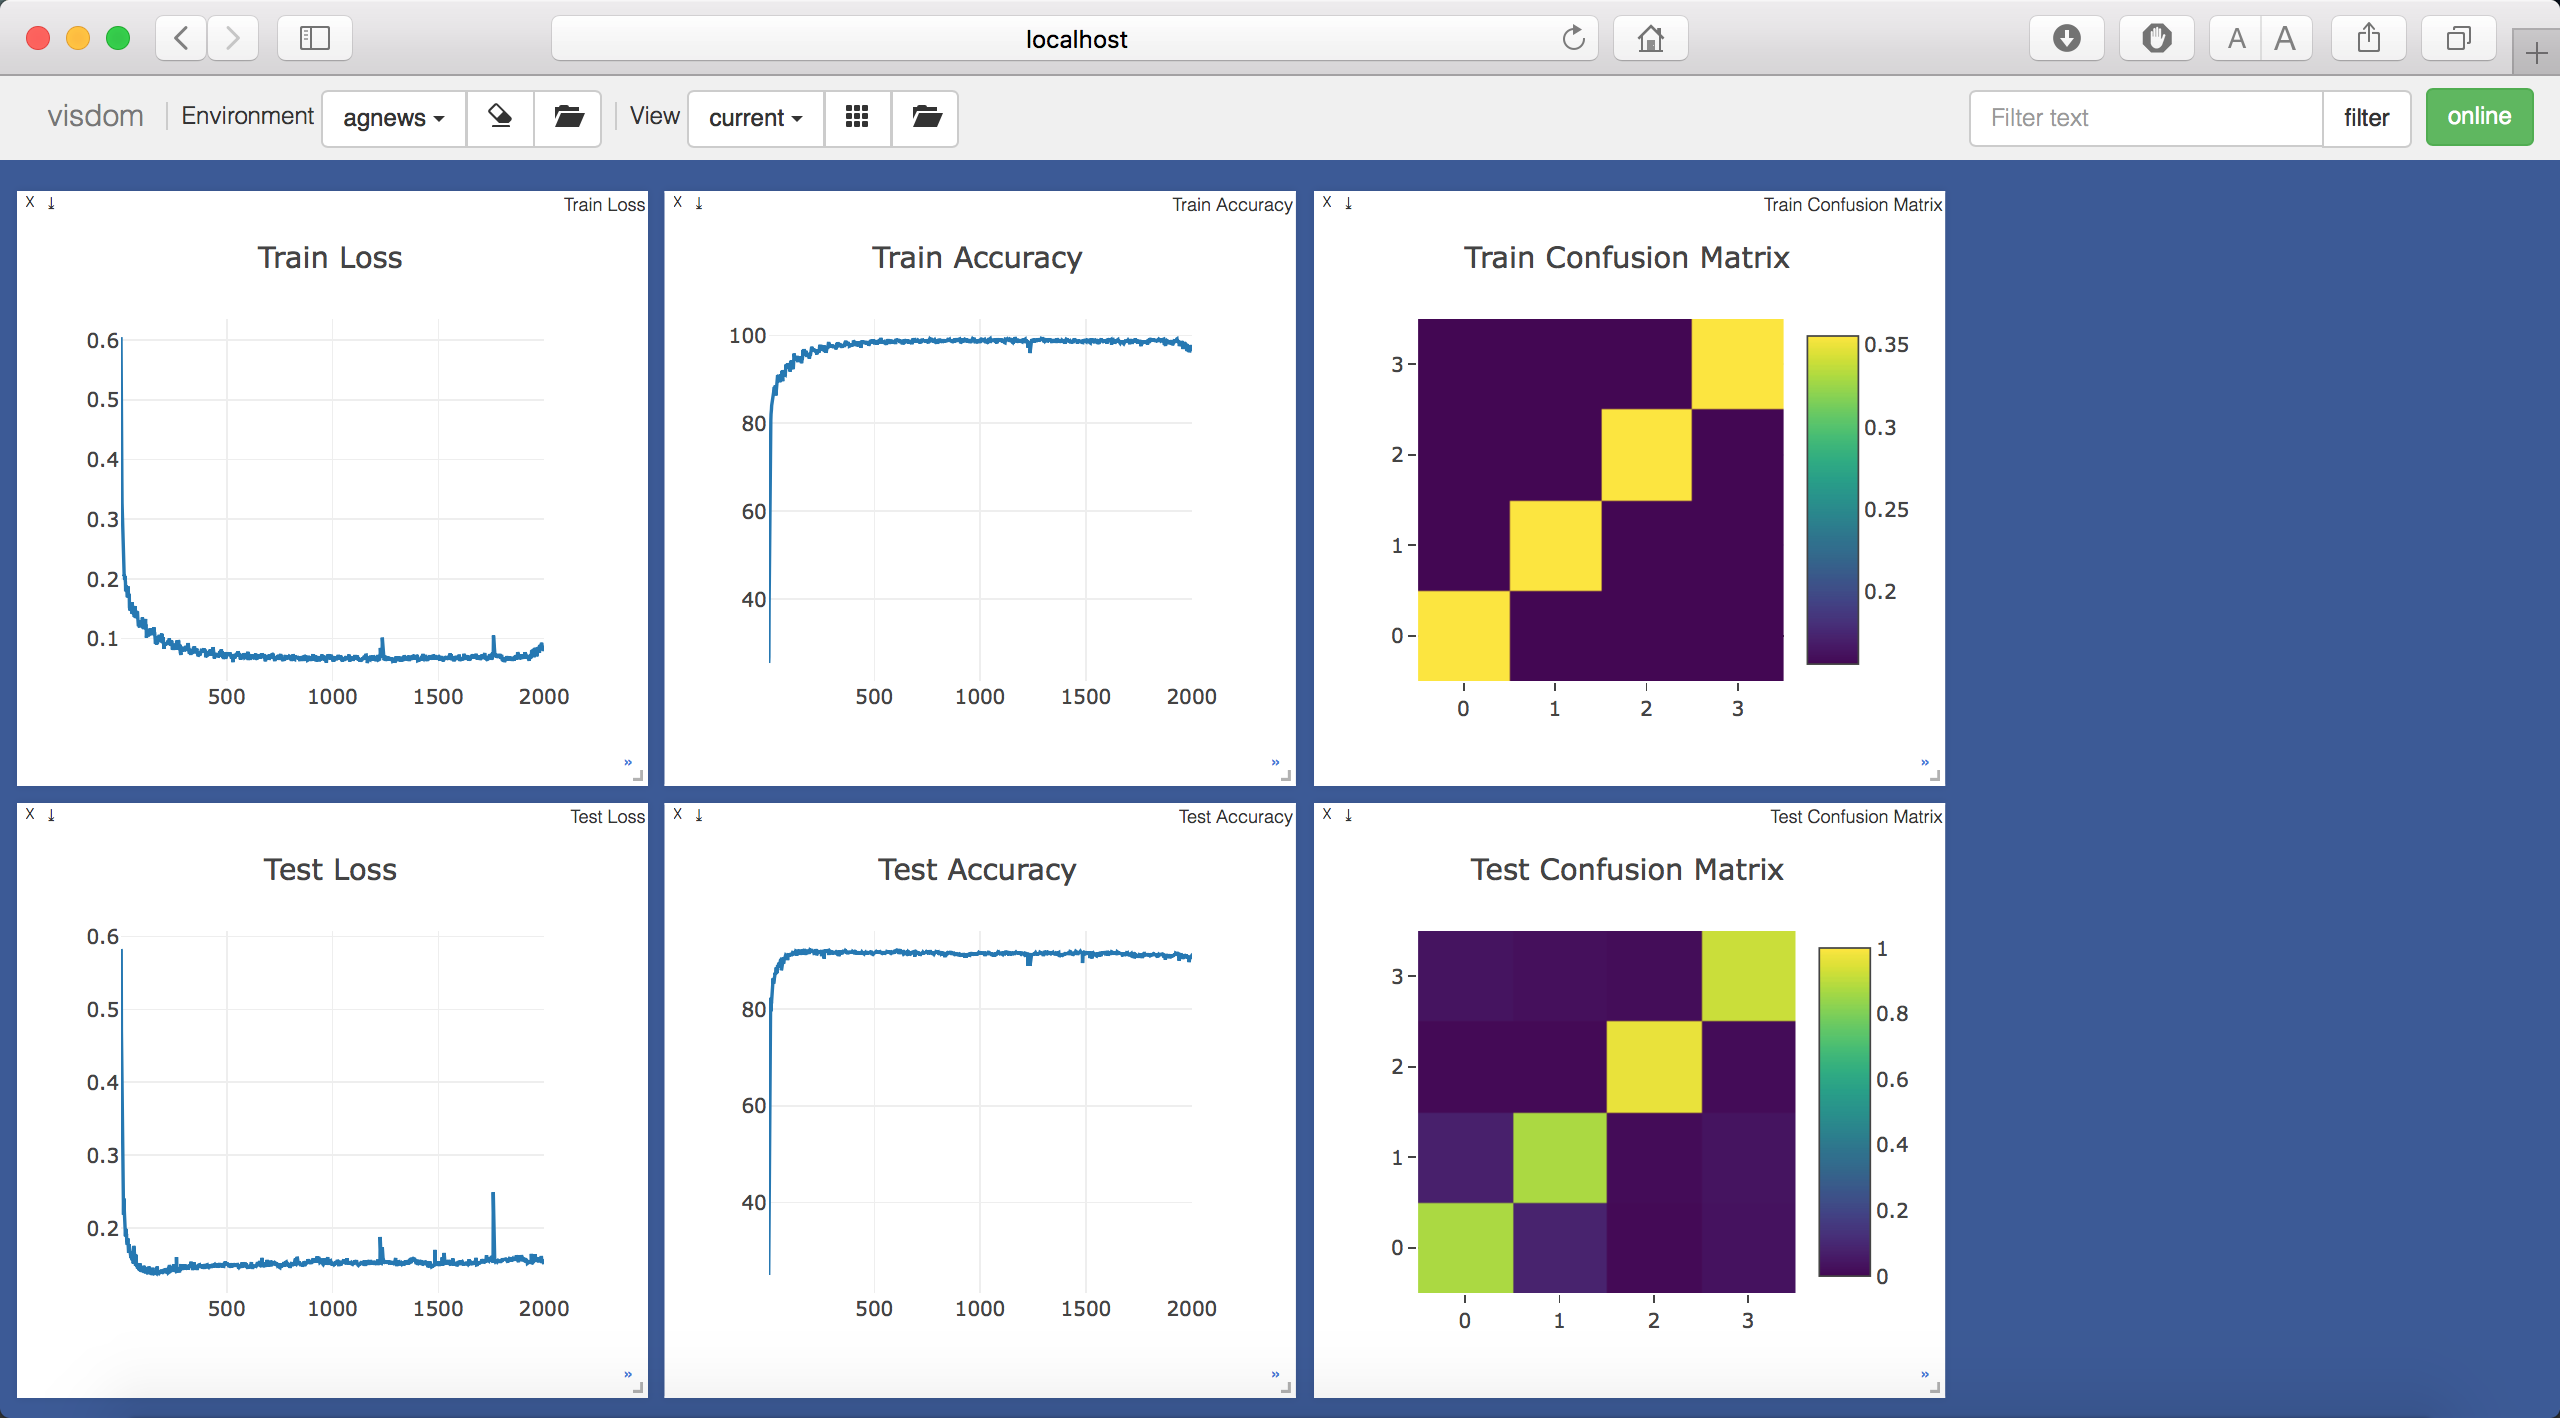Click Safari reload page icon
The width and height of the screenshot is (2560, 1418).
(1573, 39)
